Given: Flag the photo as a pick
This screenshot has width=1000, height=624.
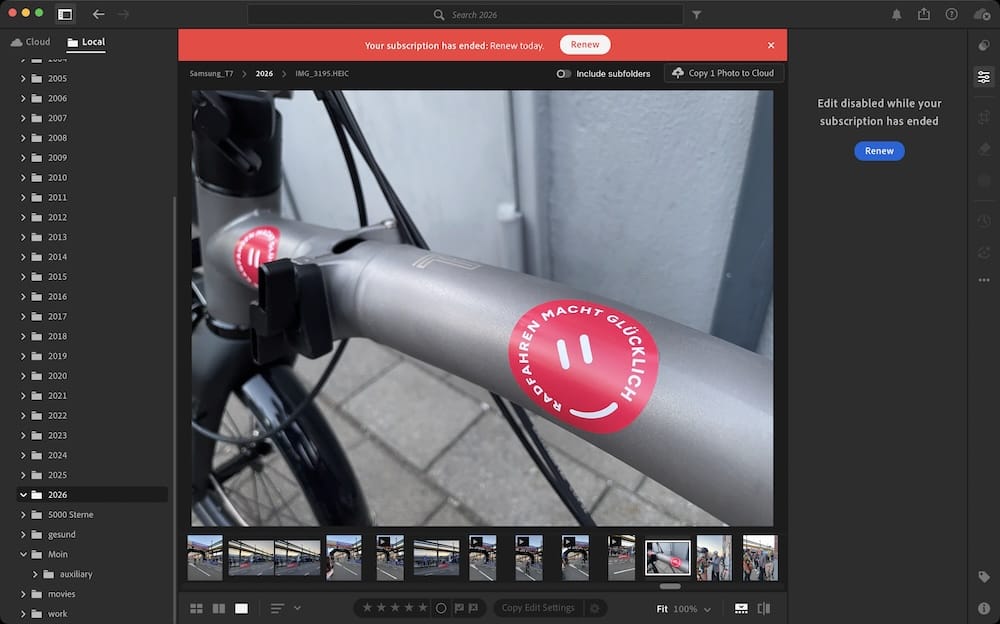Looking at the screenshot, I should pos(459,608).
